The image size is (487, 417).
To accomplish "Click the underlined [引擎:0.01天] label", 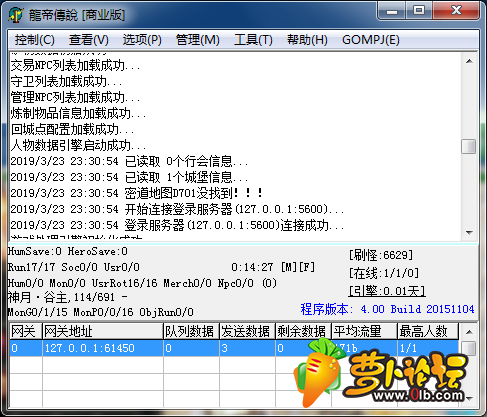I will point(387,291).
